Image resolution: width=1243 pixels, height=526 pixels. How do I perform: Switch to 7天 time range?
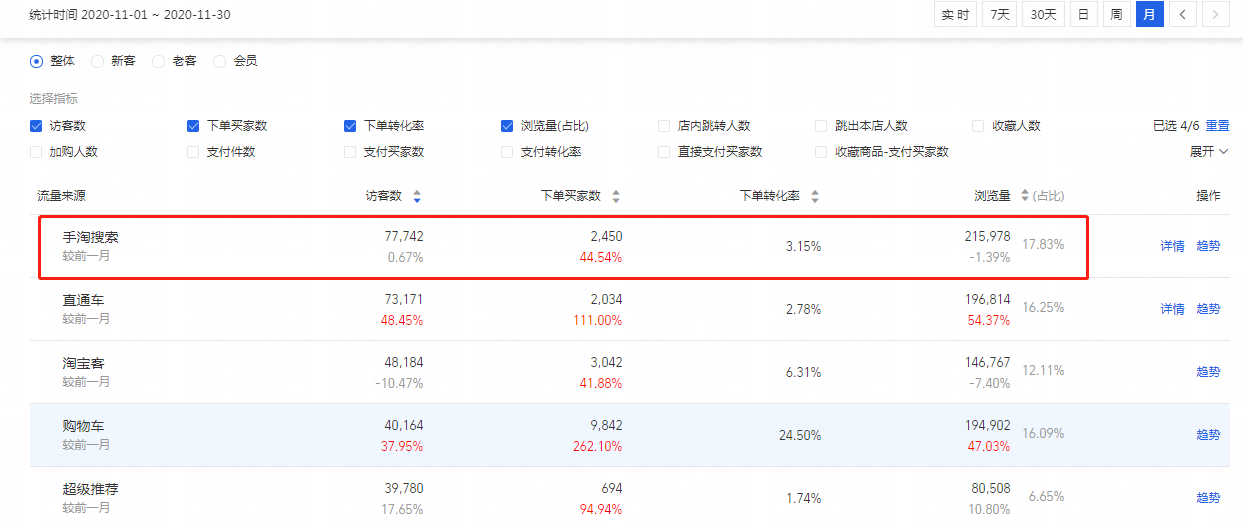(1000, 14)
